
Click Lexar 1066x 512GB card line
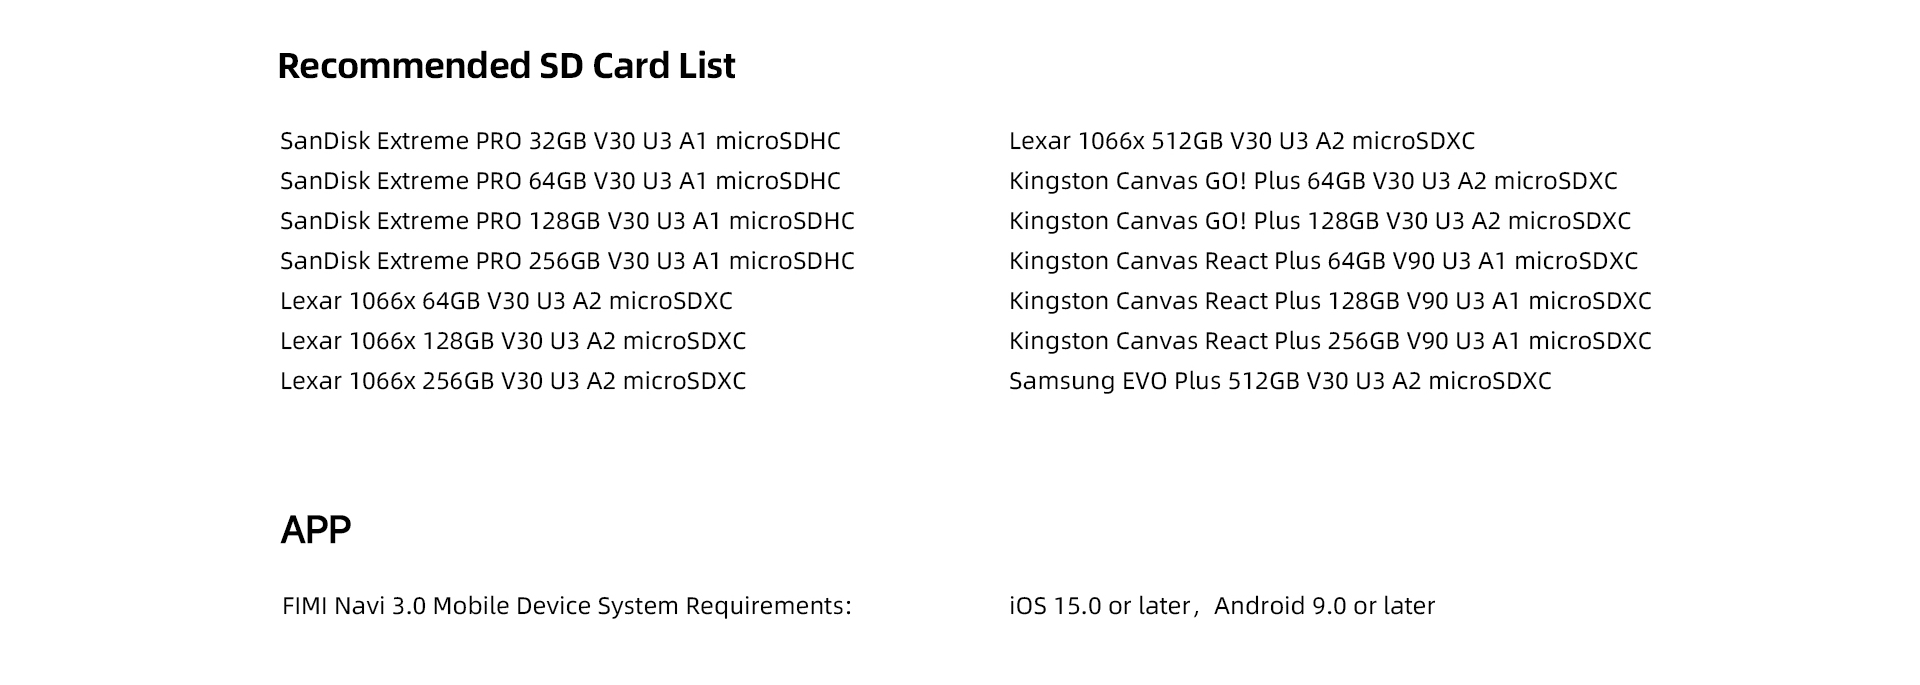coord(1242,141)
